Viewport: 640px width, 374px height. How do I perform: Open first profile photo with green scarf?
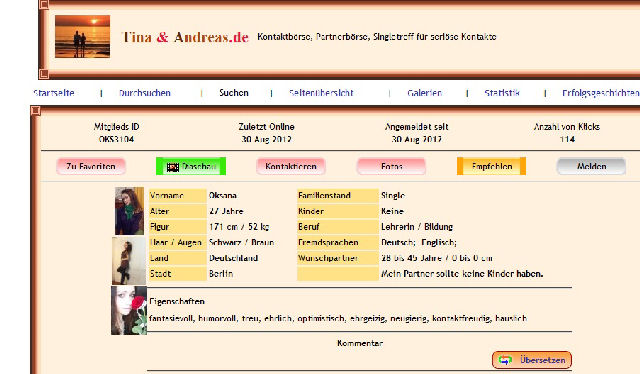(x=129, y=211)
